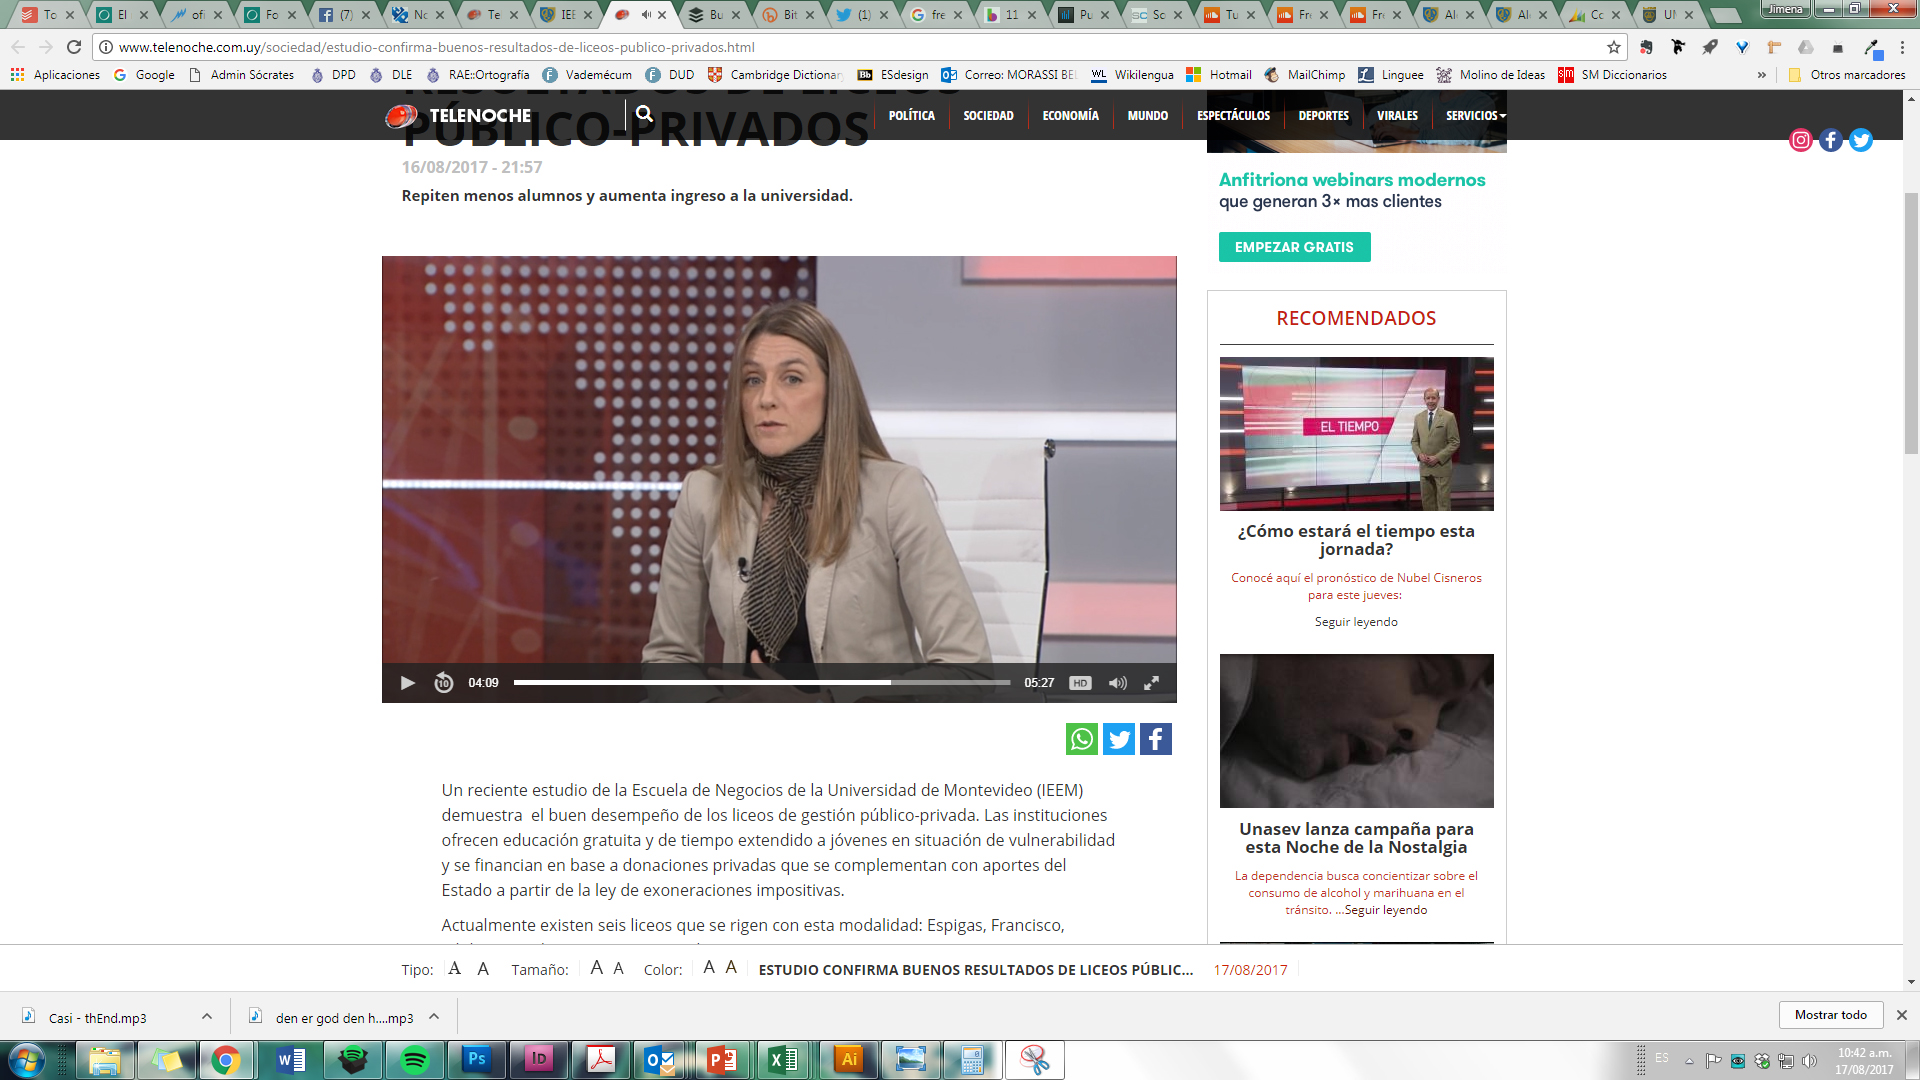1920x1080 pixels.
Task: Open Otros marcadores folder
Action: [1847, 75]
